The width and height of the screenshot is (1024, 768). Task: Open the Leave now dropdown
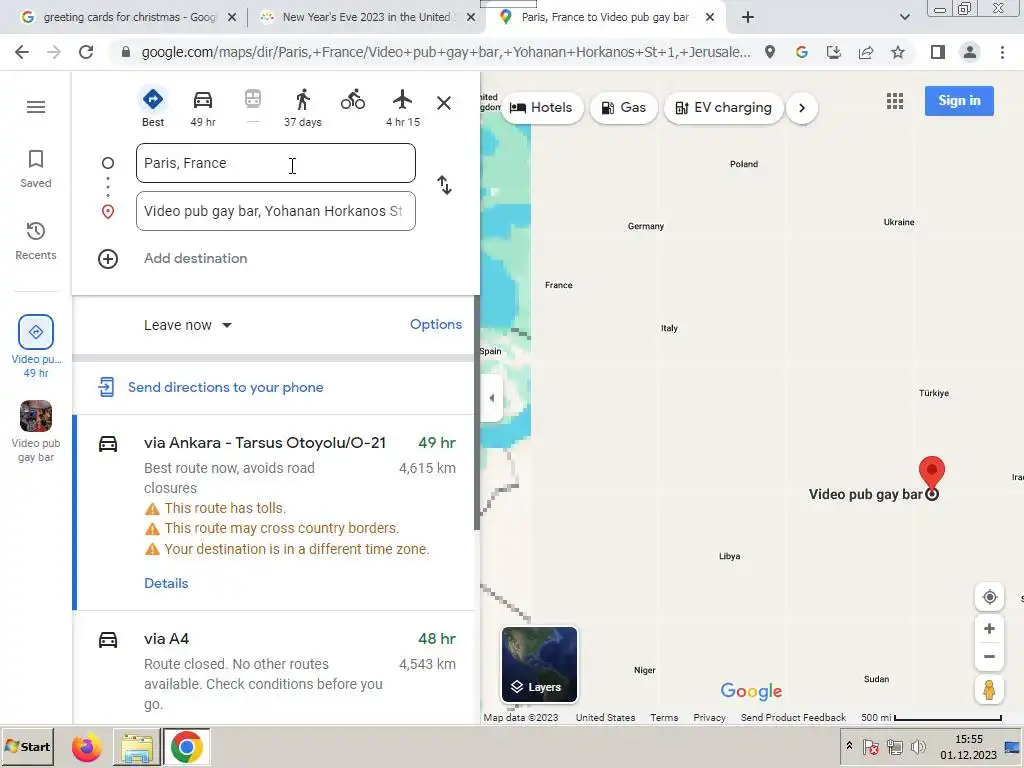point(188,325)
